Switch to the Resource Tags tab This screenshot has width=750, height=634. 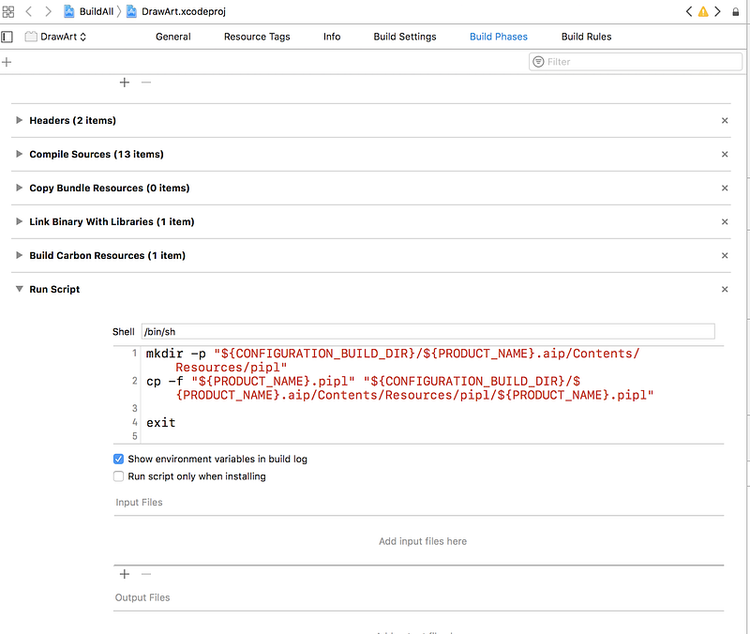[x=257, y=37]
